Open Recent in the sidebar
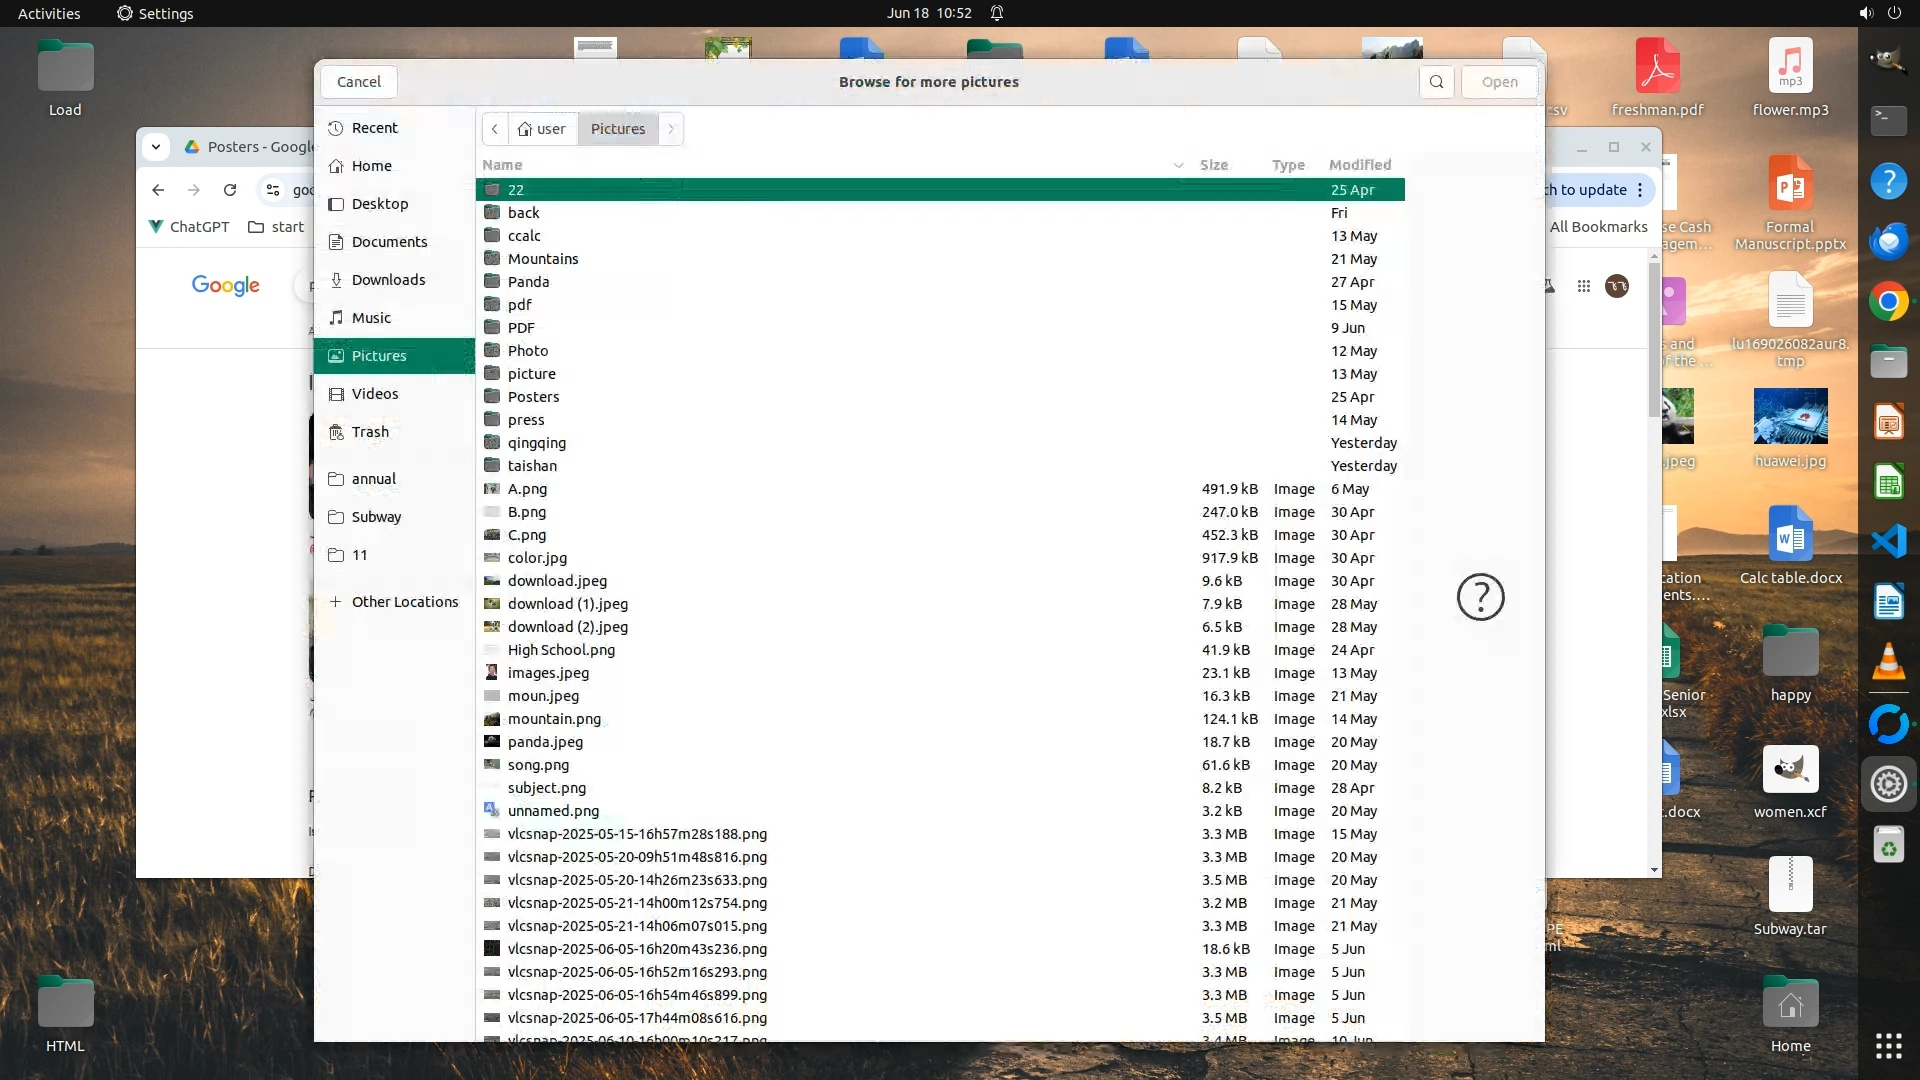Screen dimensions: 1920x1080 pos(374,128)
